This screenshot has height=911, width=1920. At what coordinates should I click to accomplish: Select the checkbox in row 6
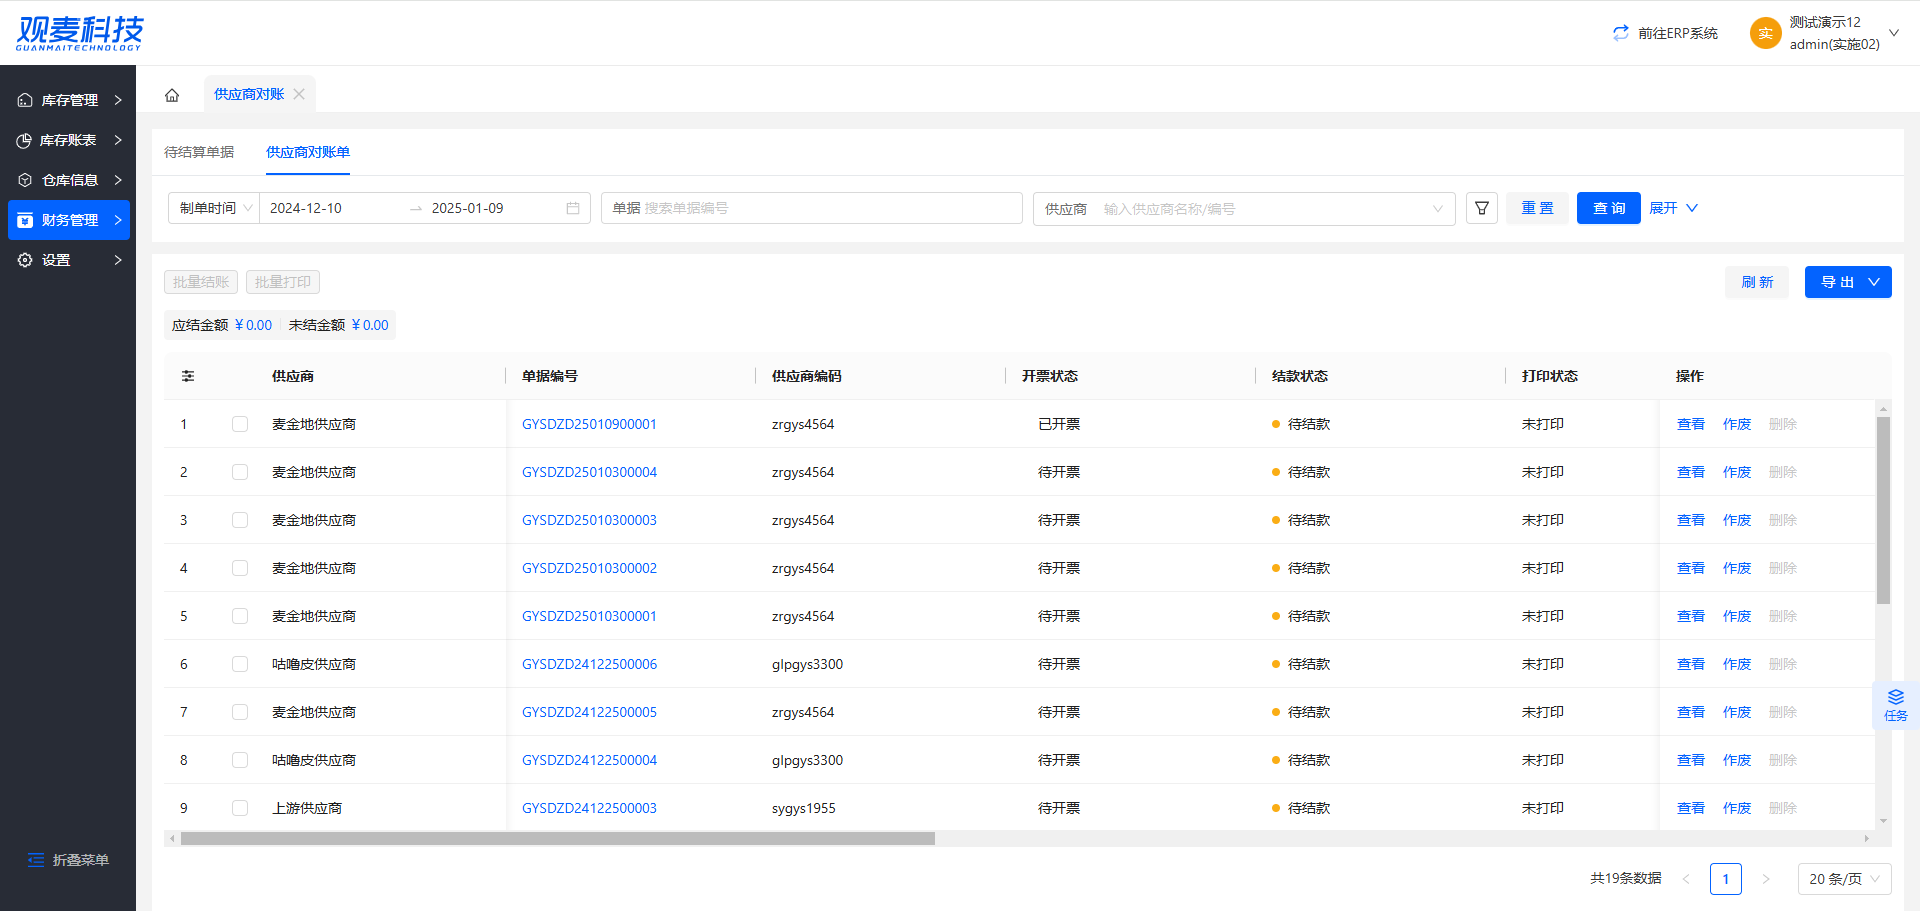(240, 664)
